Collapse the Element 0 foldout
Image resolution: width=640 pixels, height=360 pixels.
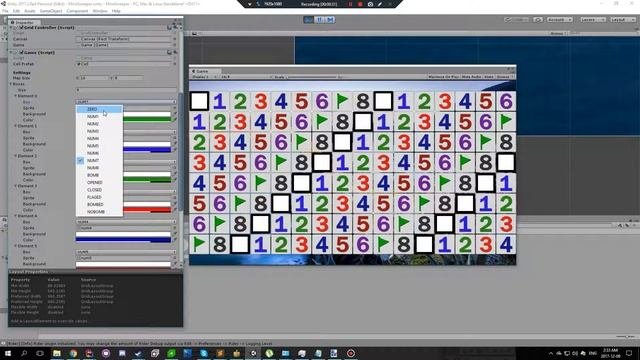(x=16, y=96)
